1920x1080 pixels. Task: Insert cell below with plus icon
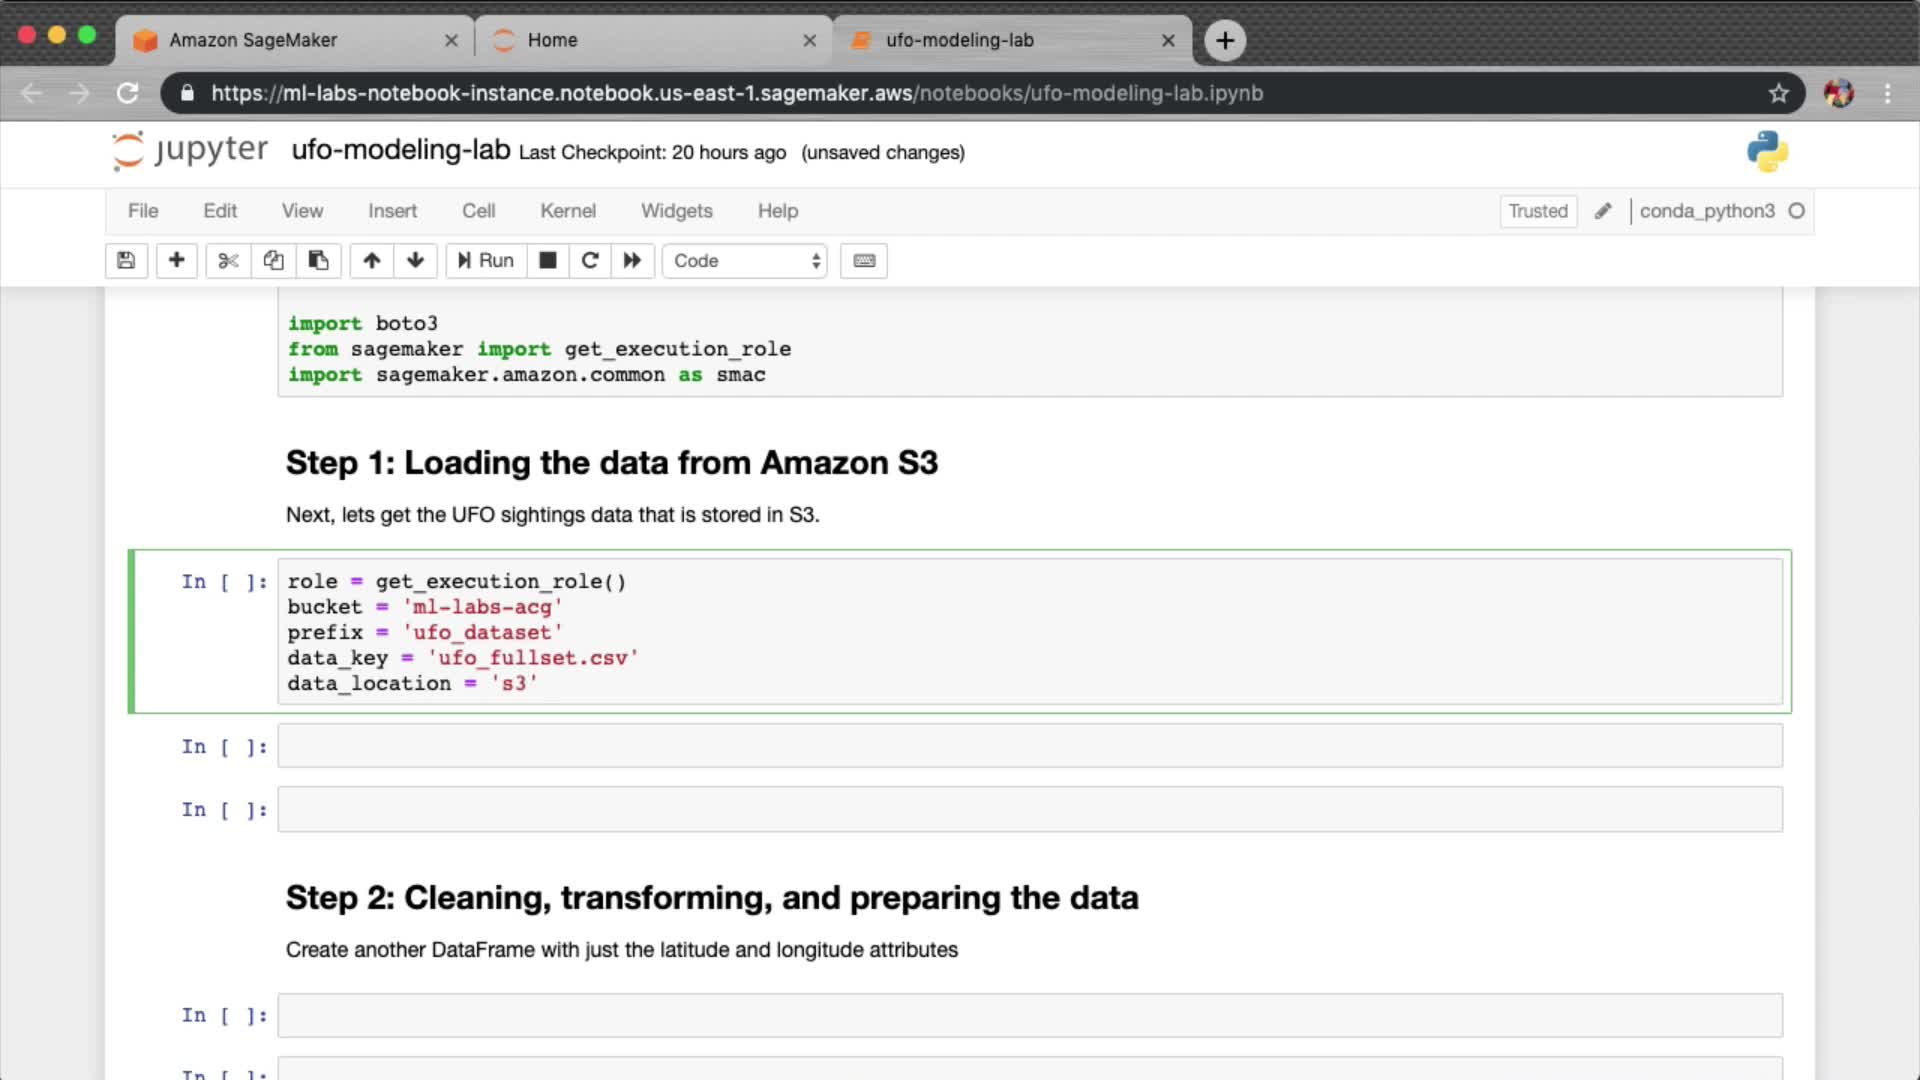point(176,261)
